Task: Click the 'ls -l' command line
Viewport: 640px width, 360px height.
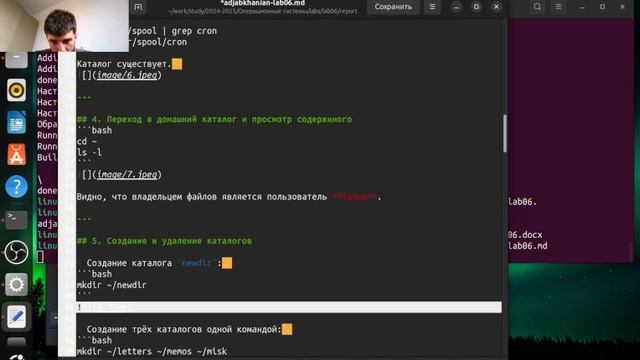Action: tap(89, 152)
